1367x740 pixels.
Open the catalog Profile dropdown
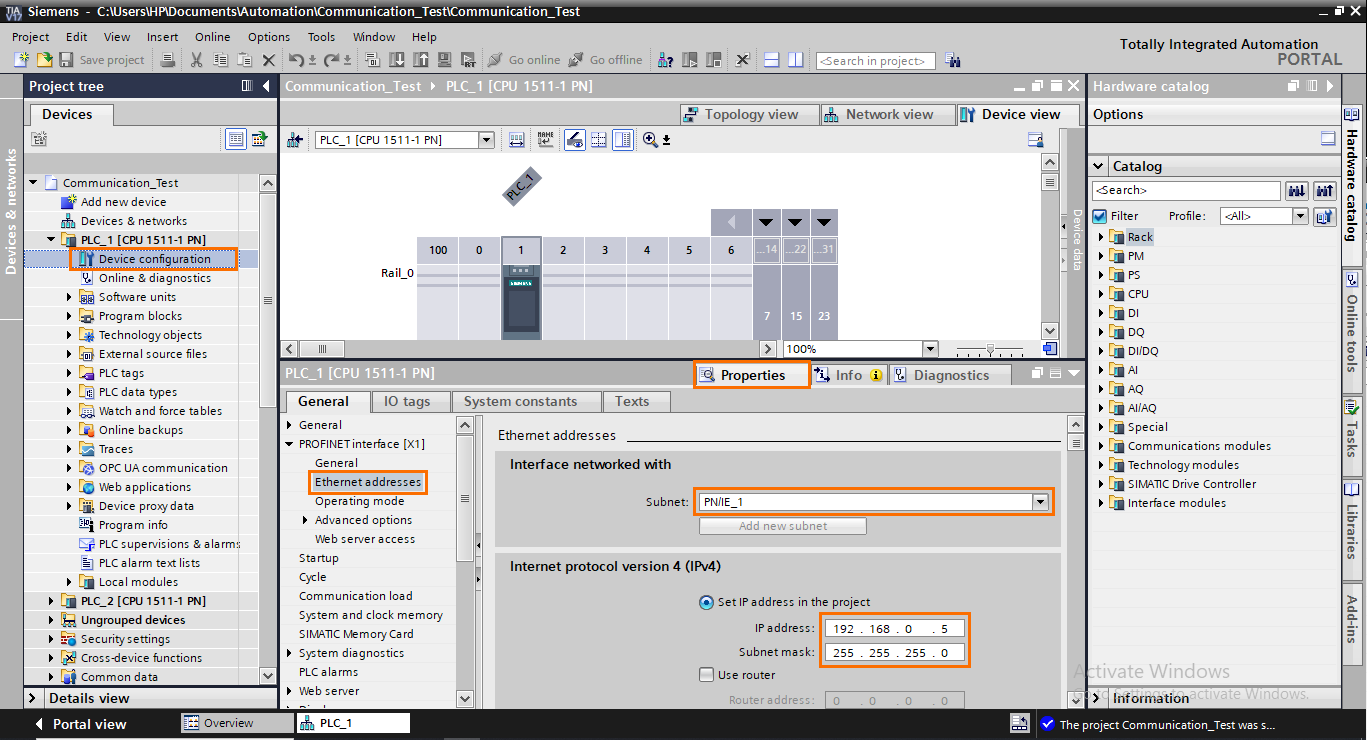1300,216
